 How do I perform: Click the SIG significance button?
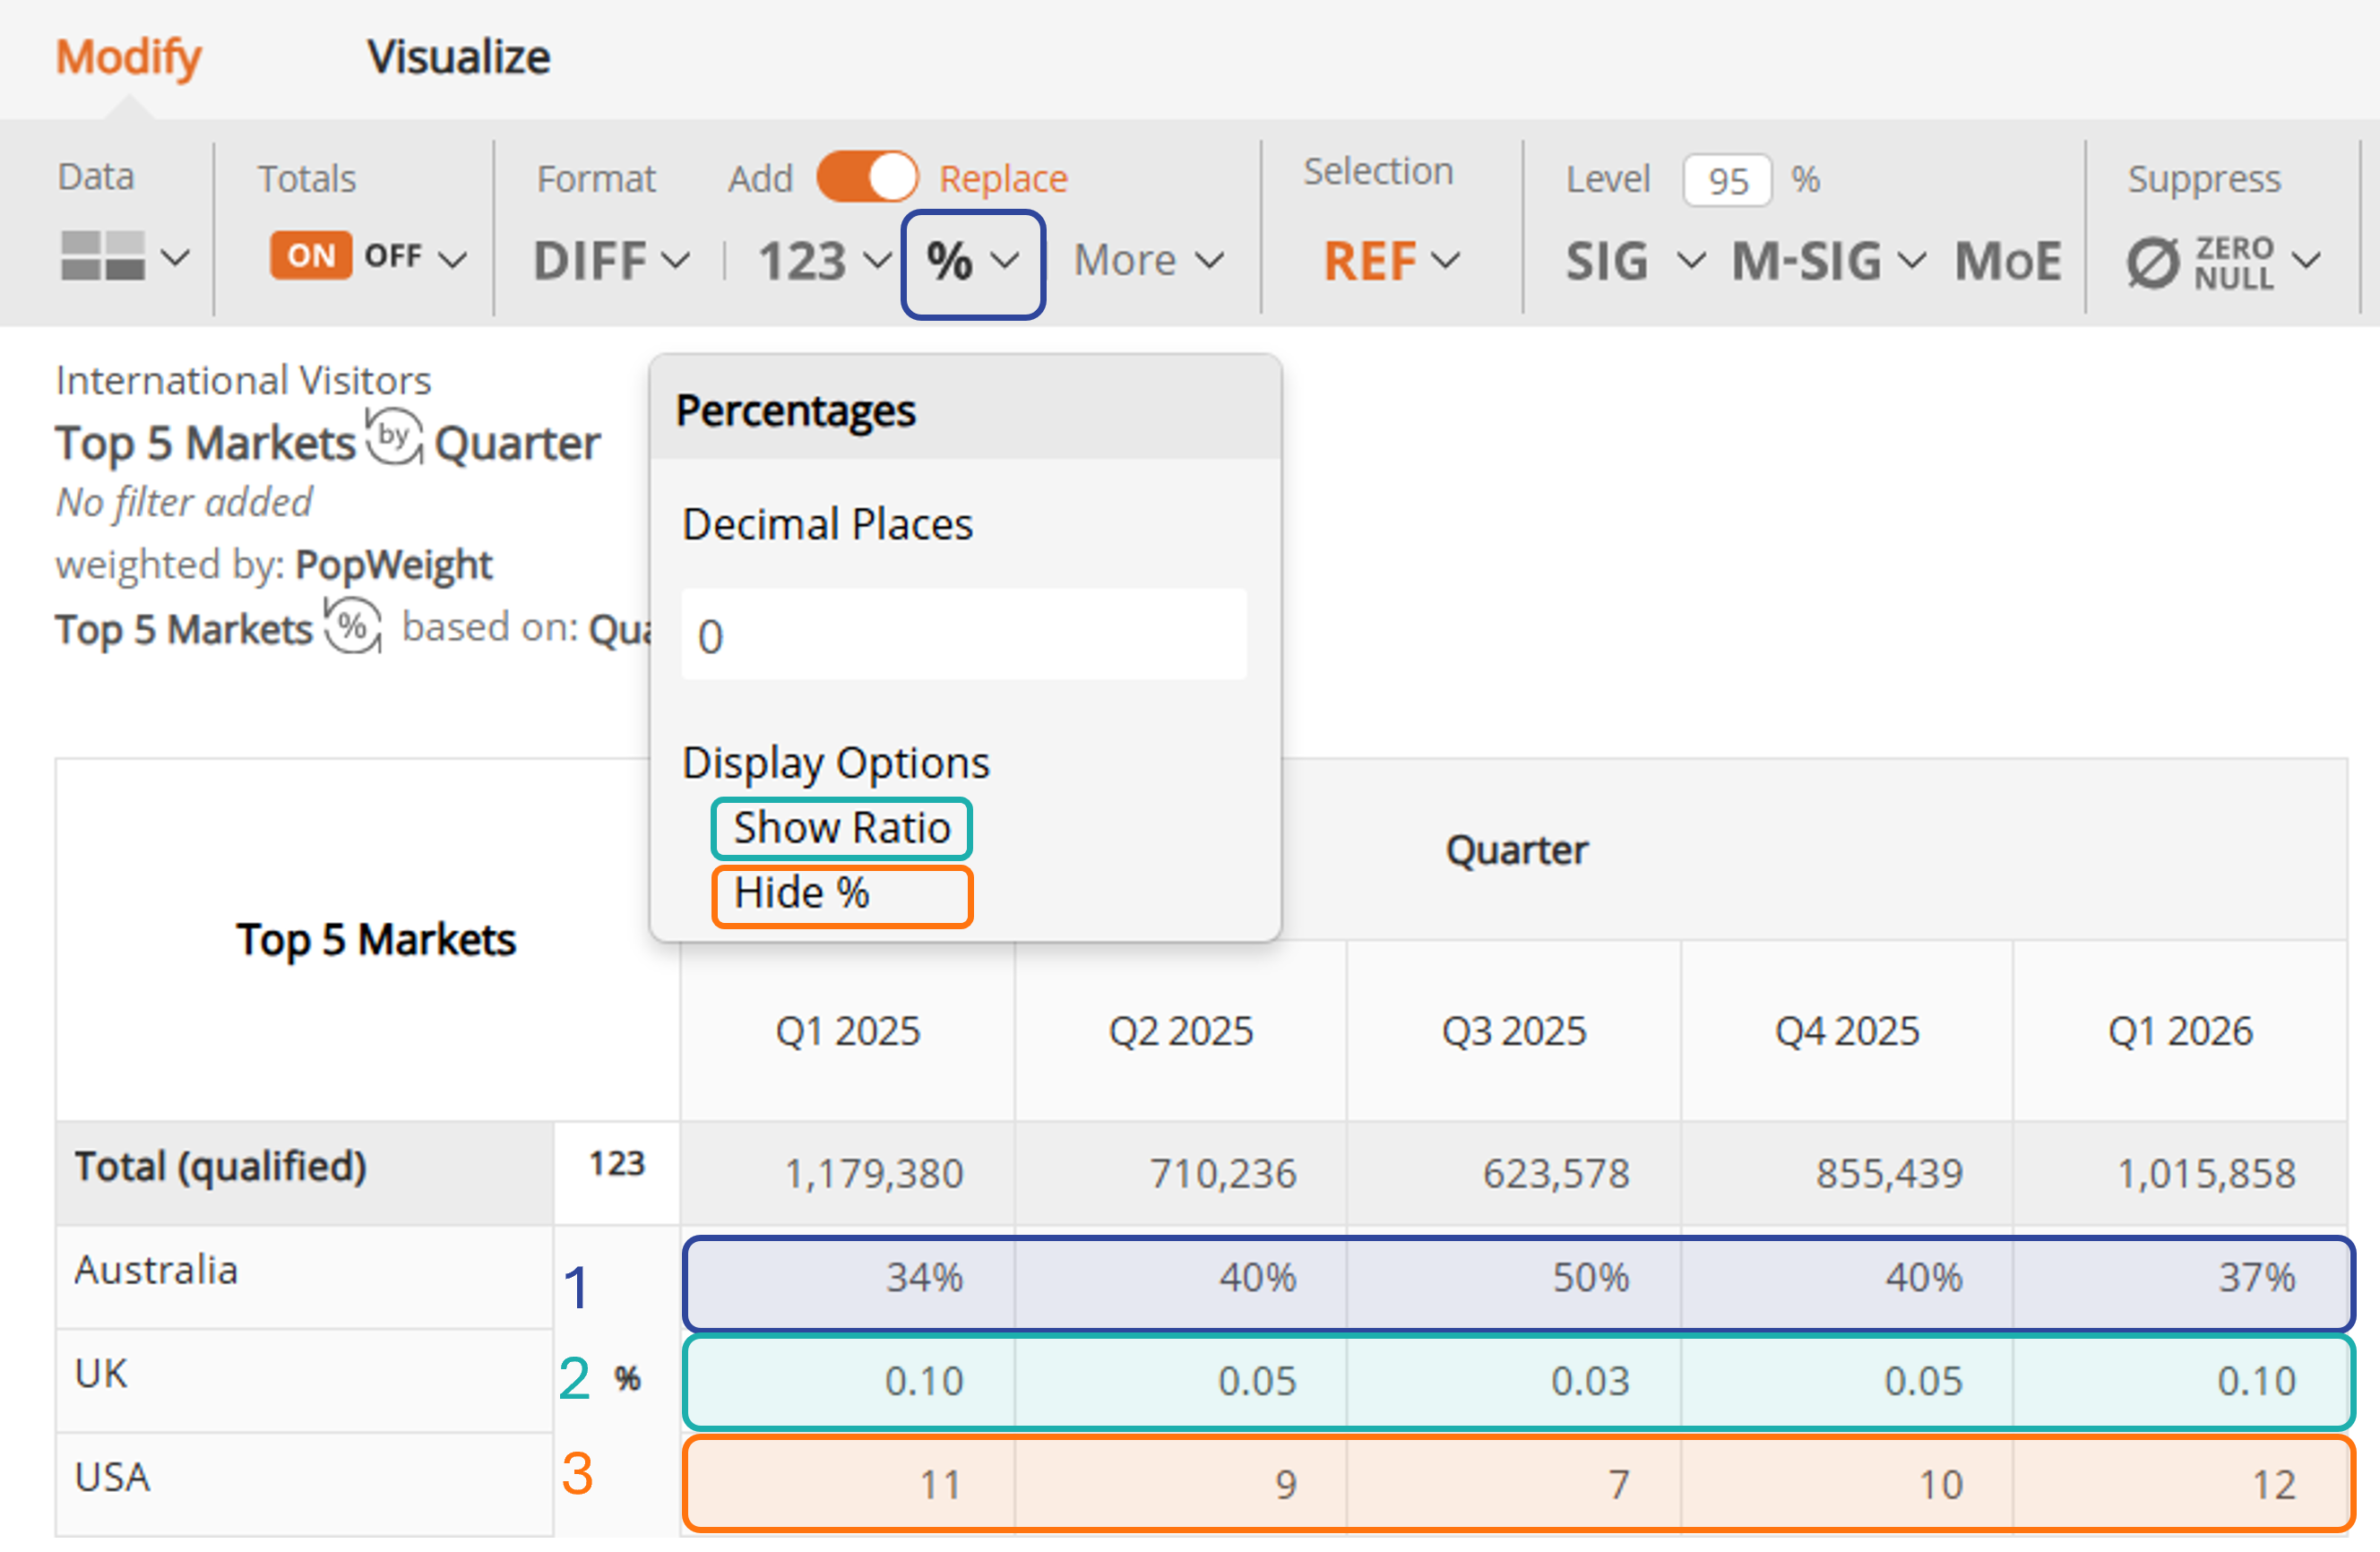click(1606, 261)
